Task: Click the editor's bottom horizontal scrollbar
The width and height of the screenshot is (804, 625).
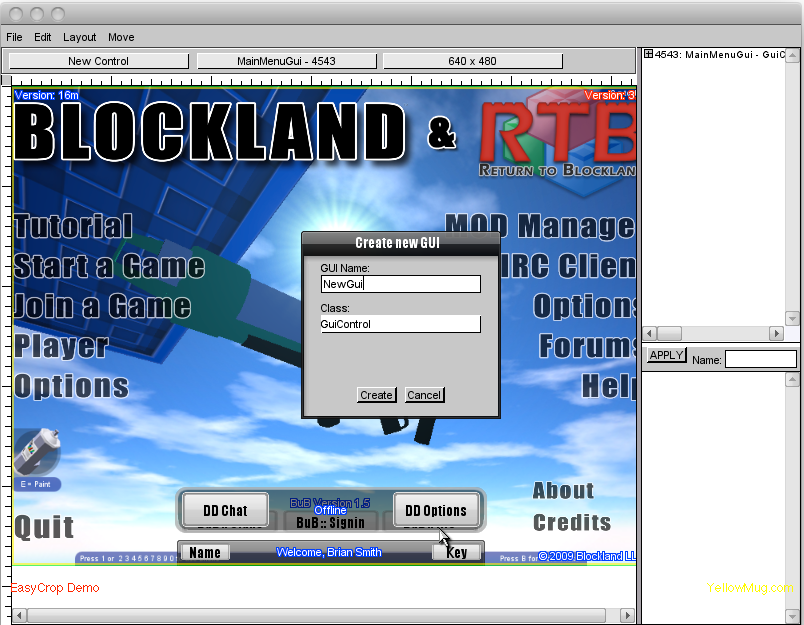Action: pos(320,615)
